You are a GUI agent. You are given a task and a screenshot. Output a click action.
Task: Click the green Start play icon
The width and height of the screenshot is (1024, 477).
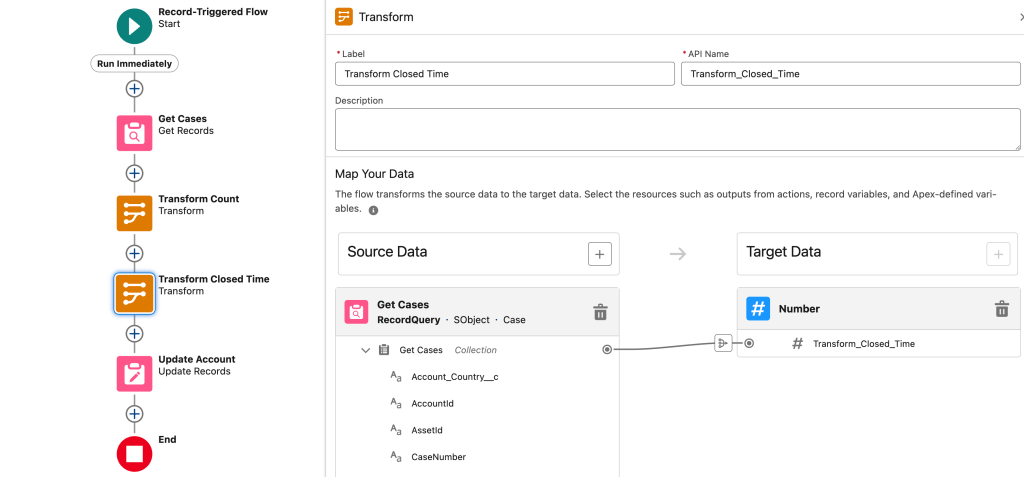pyautogui.click(x=135, y=26)
